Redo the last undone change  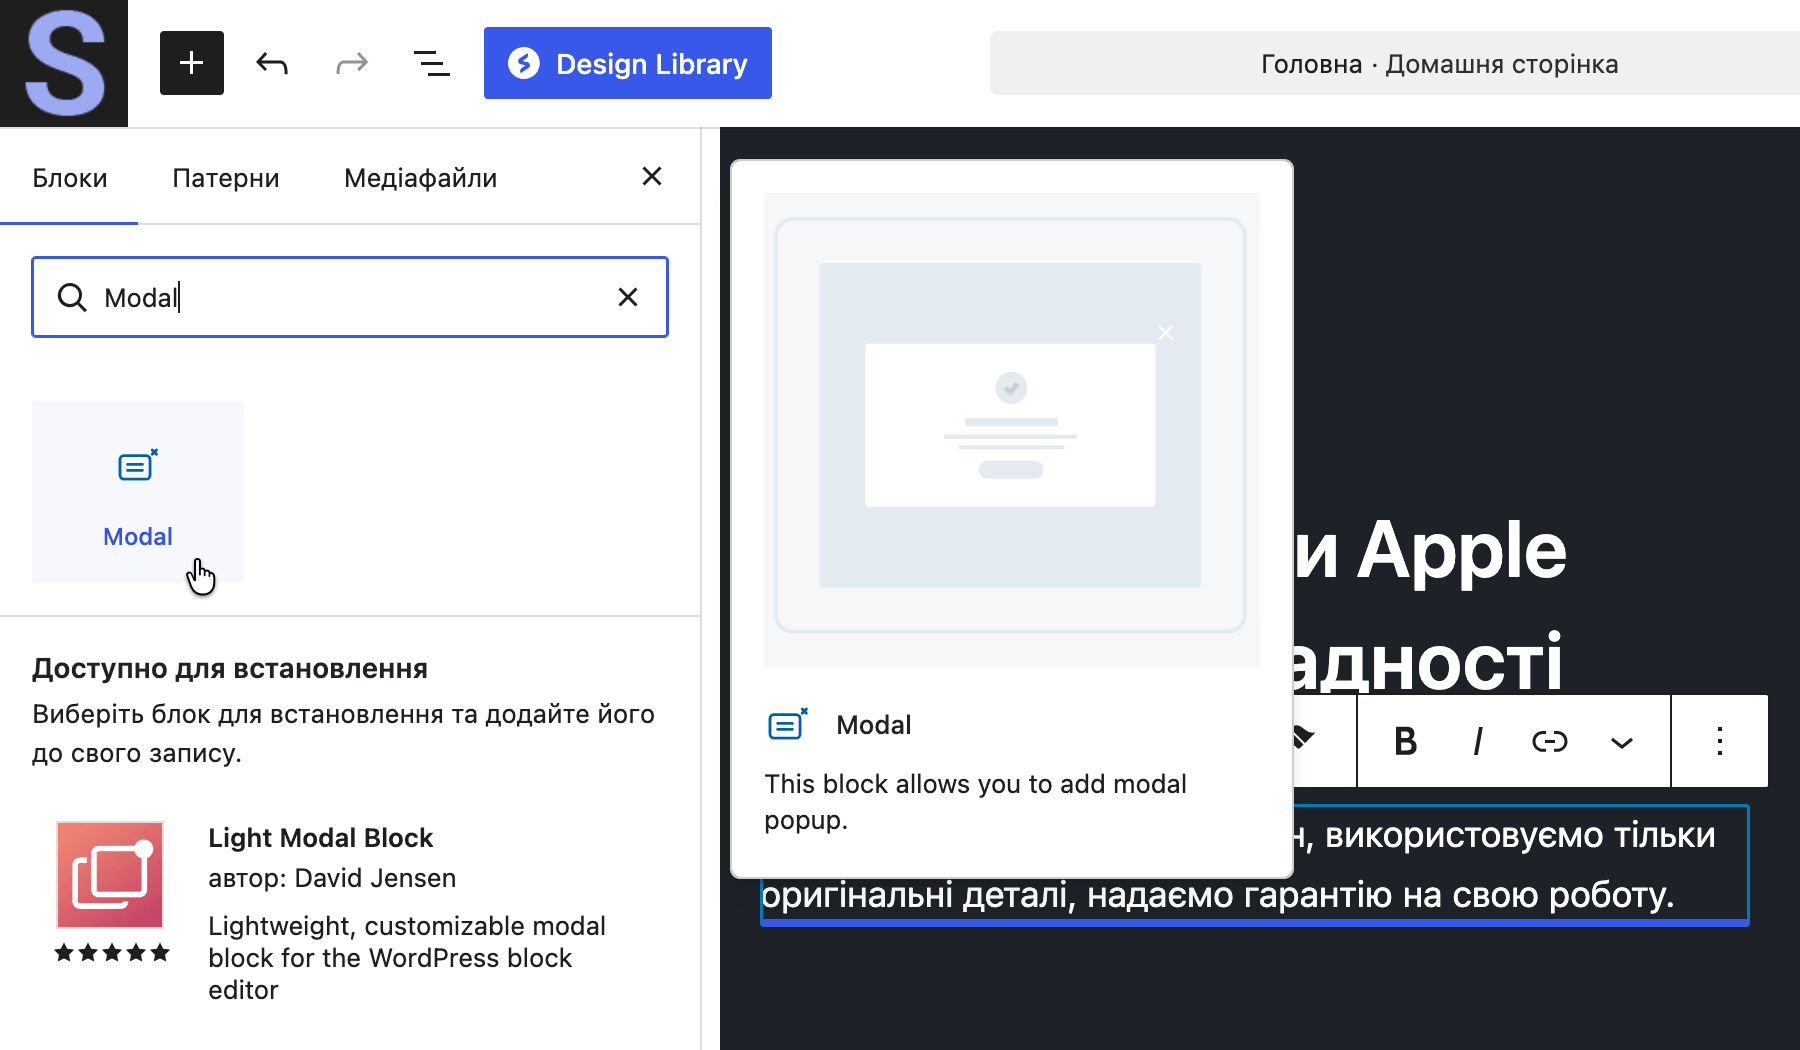tap(352, 63)
